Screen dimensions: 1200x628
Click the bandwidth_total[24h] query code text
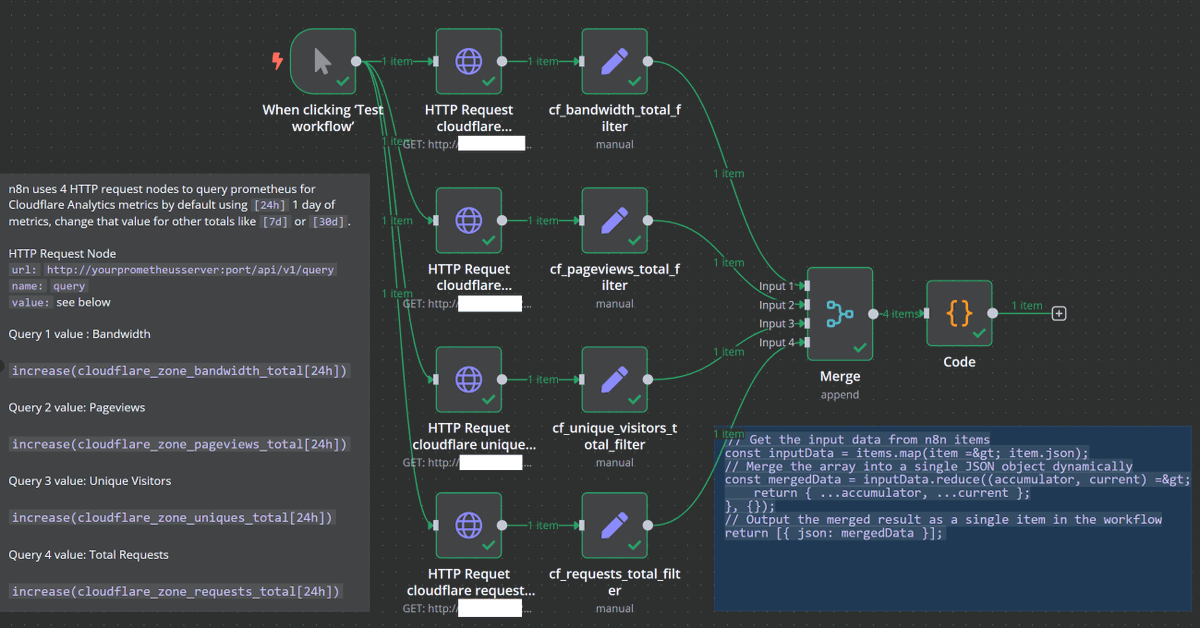point(180,370)
